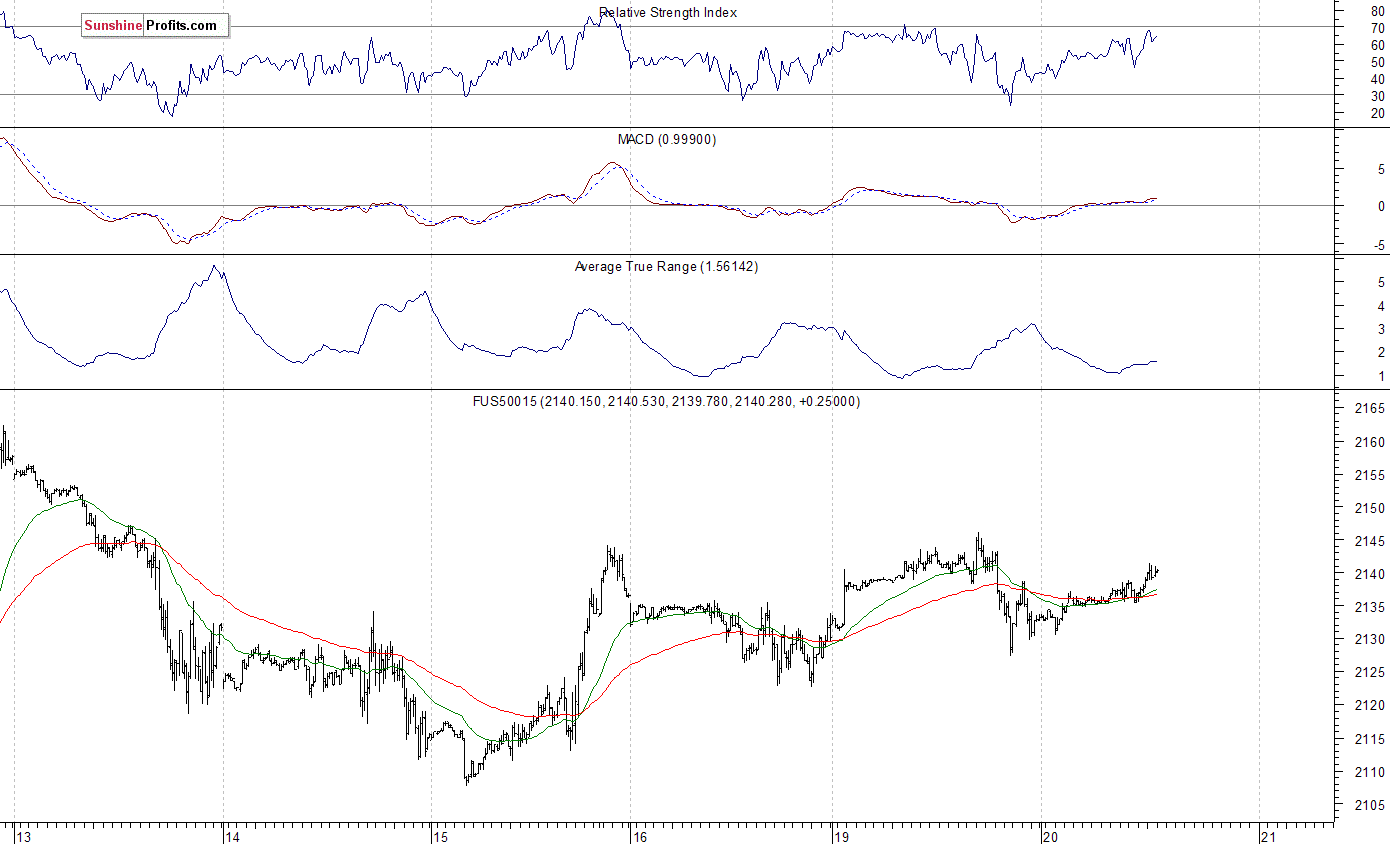The image size is (1390, 844).
Task: Click the 2105 price axis label
Action: point(1369,805)
